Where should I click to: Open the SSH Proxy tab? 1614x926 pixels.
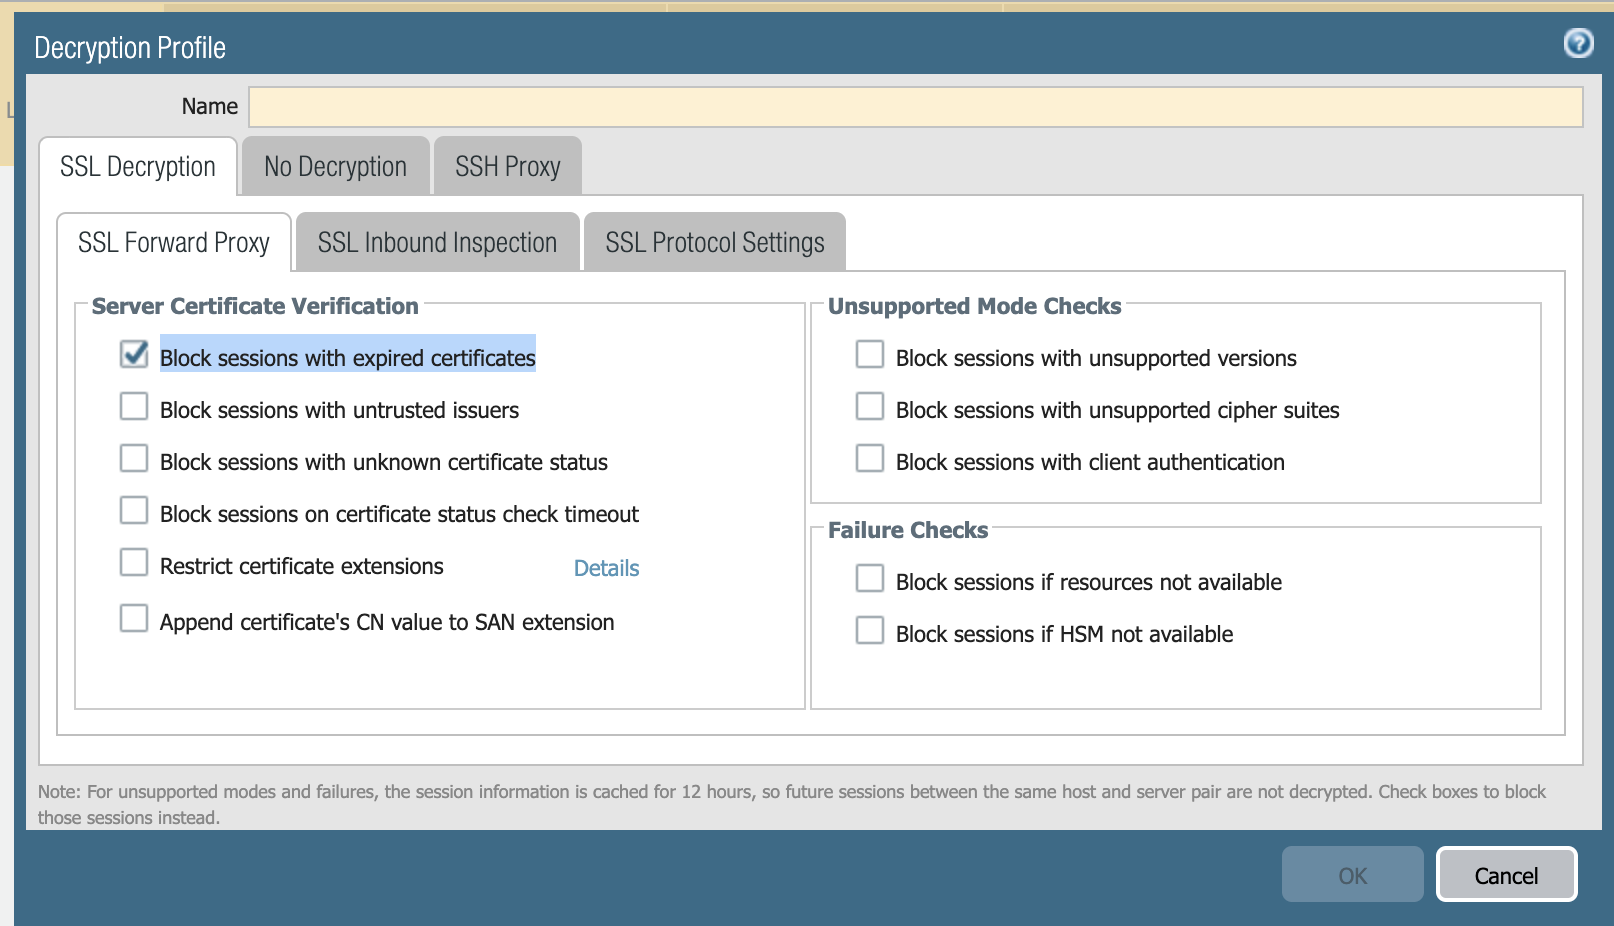[x=507, y=167]
